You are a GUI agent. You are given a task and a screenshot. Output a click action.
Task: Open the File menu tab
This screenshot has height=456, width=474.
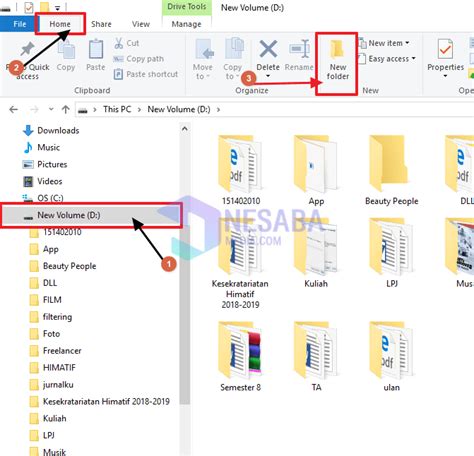pos(19,24)
